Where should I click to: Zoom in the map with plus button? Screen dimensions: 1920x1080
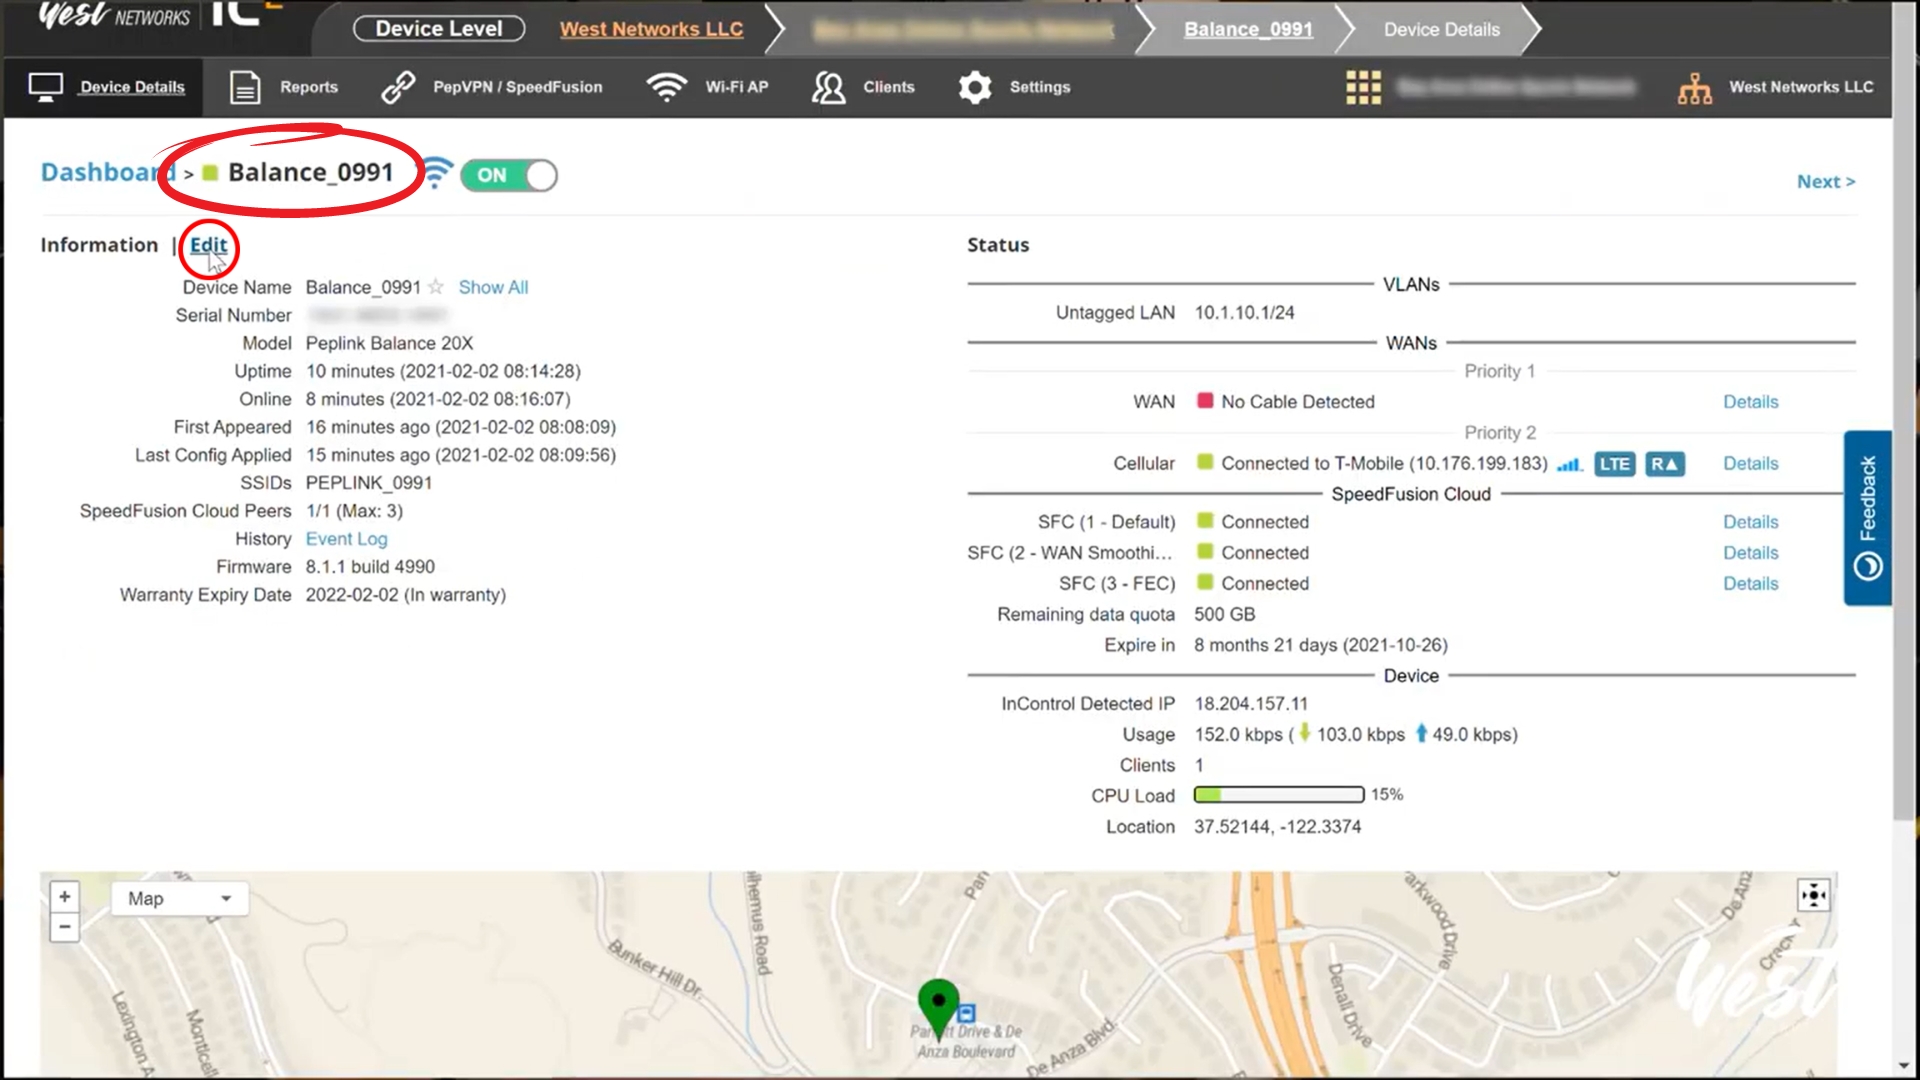[x=65, y=896]
